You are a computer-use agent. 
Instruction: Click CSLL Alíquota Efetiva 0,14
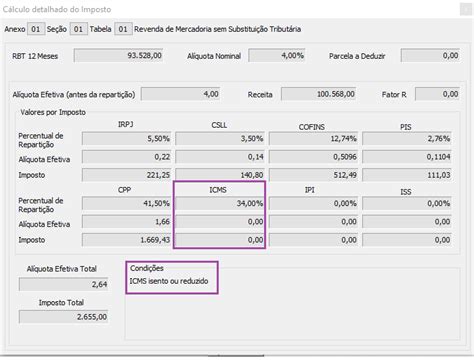click(x=220, y=157)
